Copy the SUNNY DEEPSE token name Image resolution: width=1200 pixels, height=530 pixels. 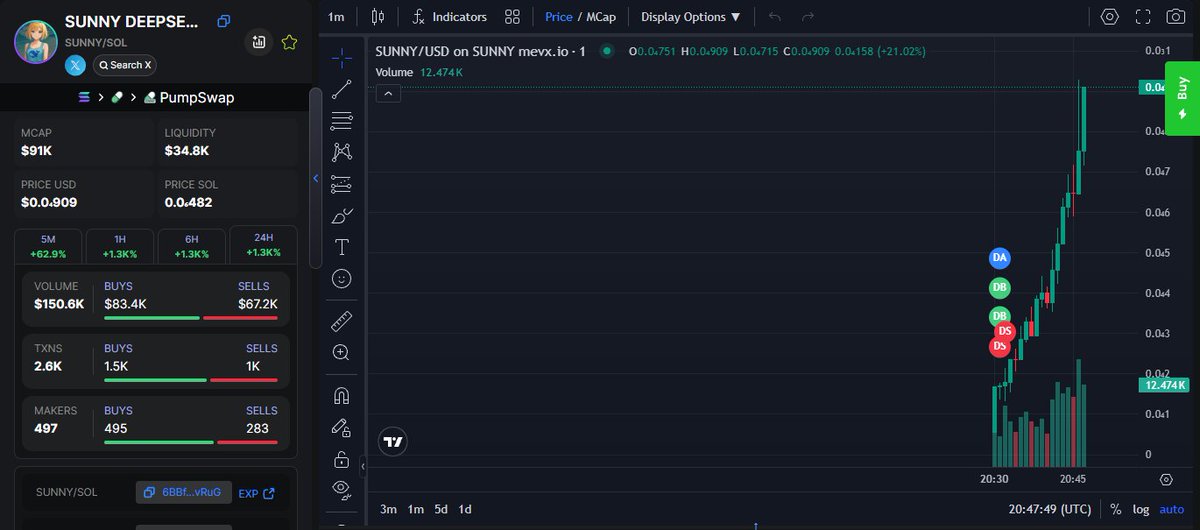224,21
